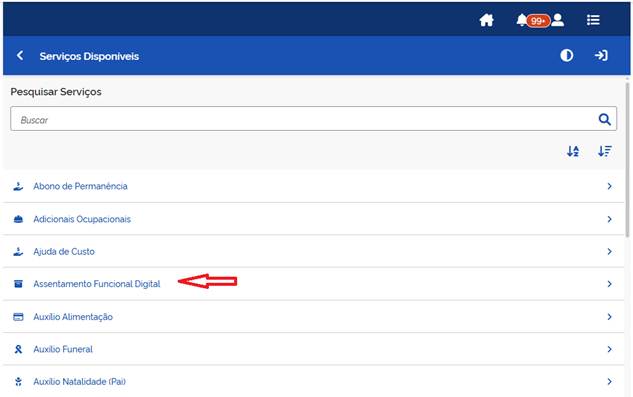Open Auxílio Alimentação service
The image size is (633, 397).
click(313, 317)
